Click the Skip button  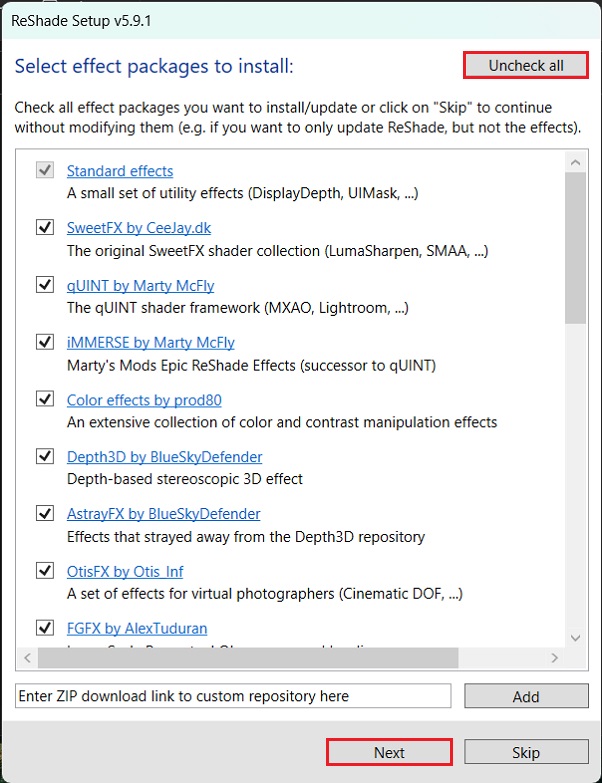pos(526,752)
